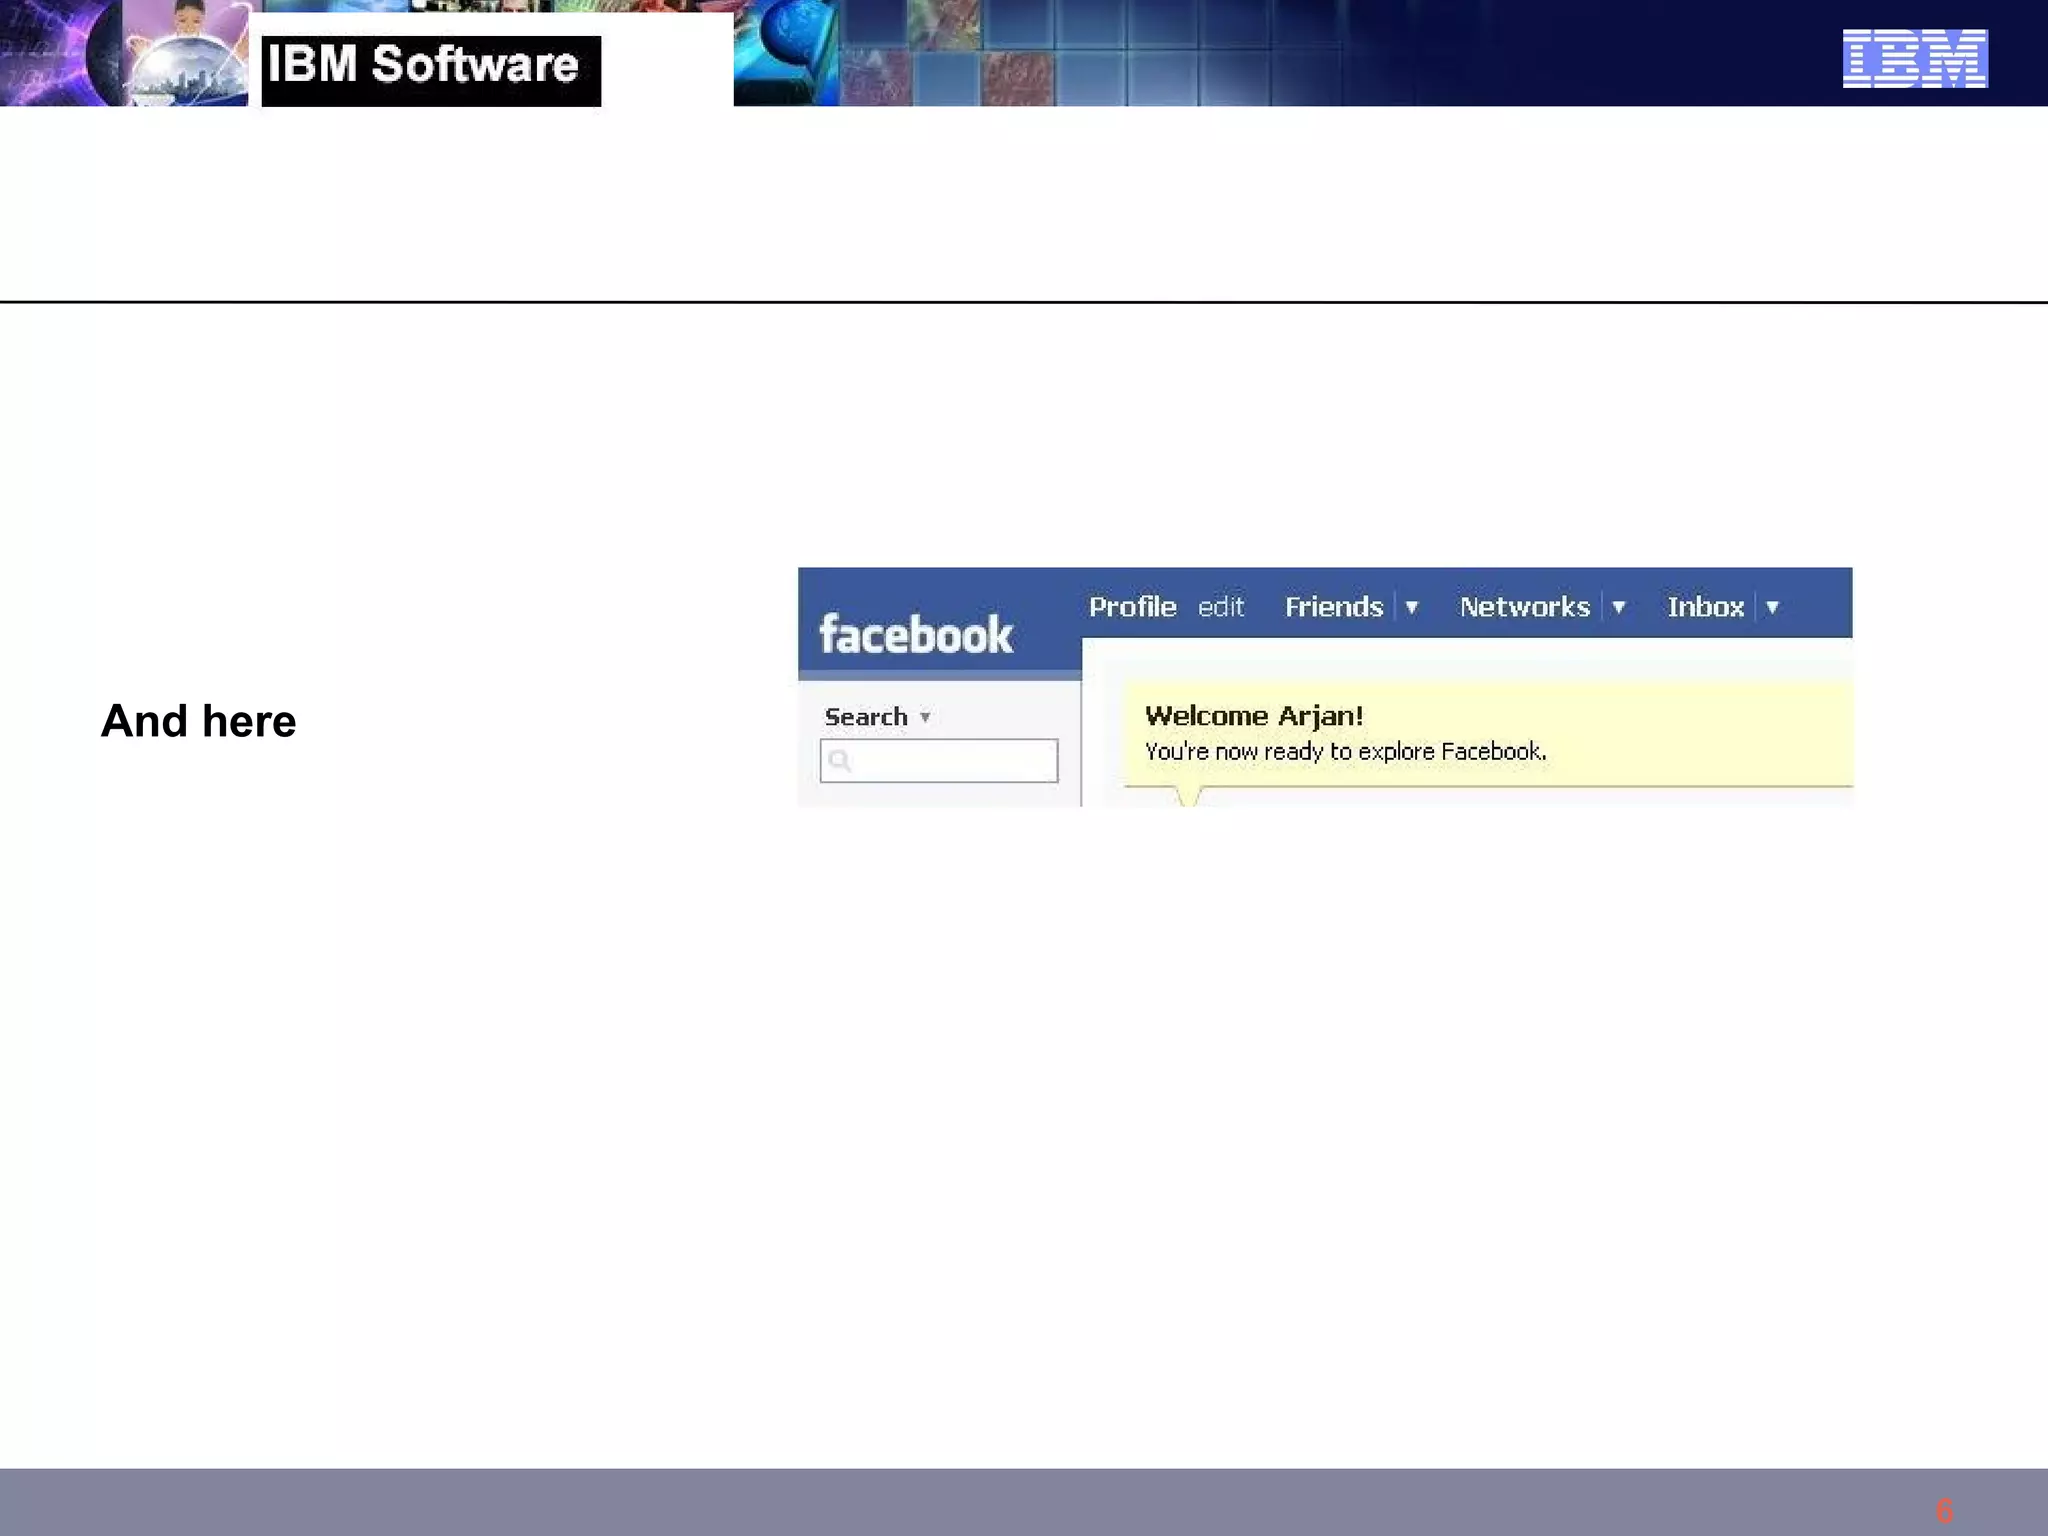Go to the Networks menu item

coord(1524,607)
